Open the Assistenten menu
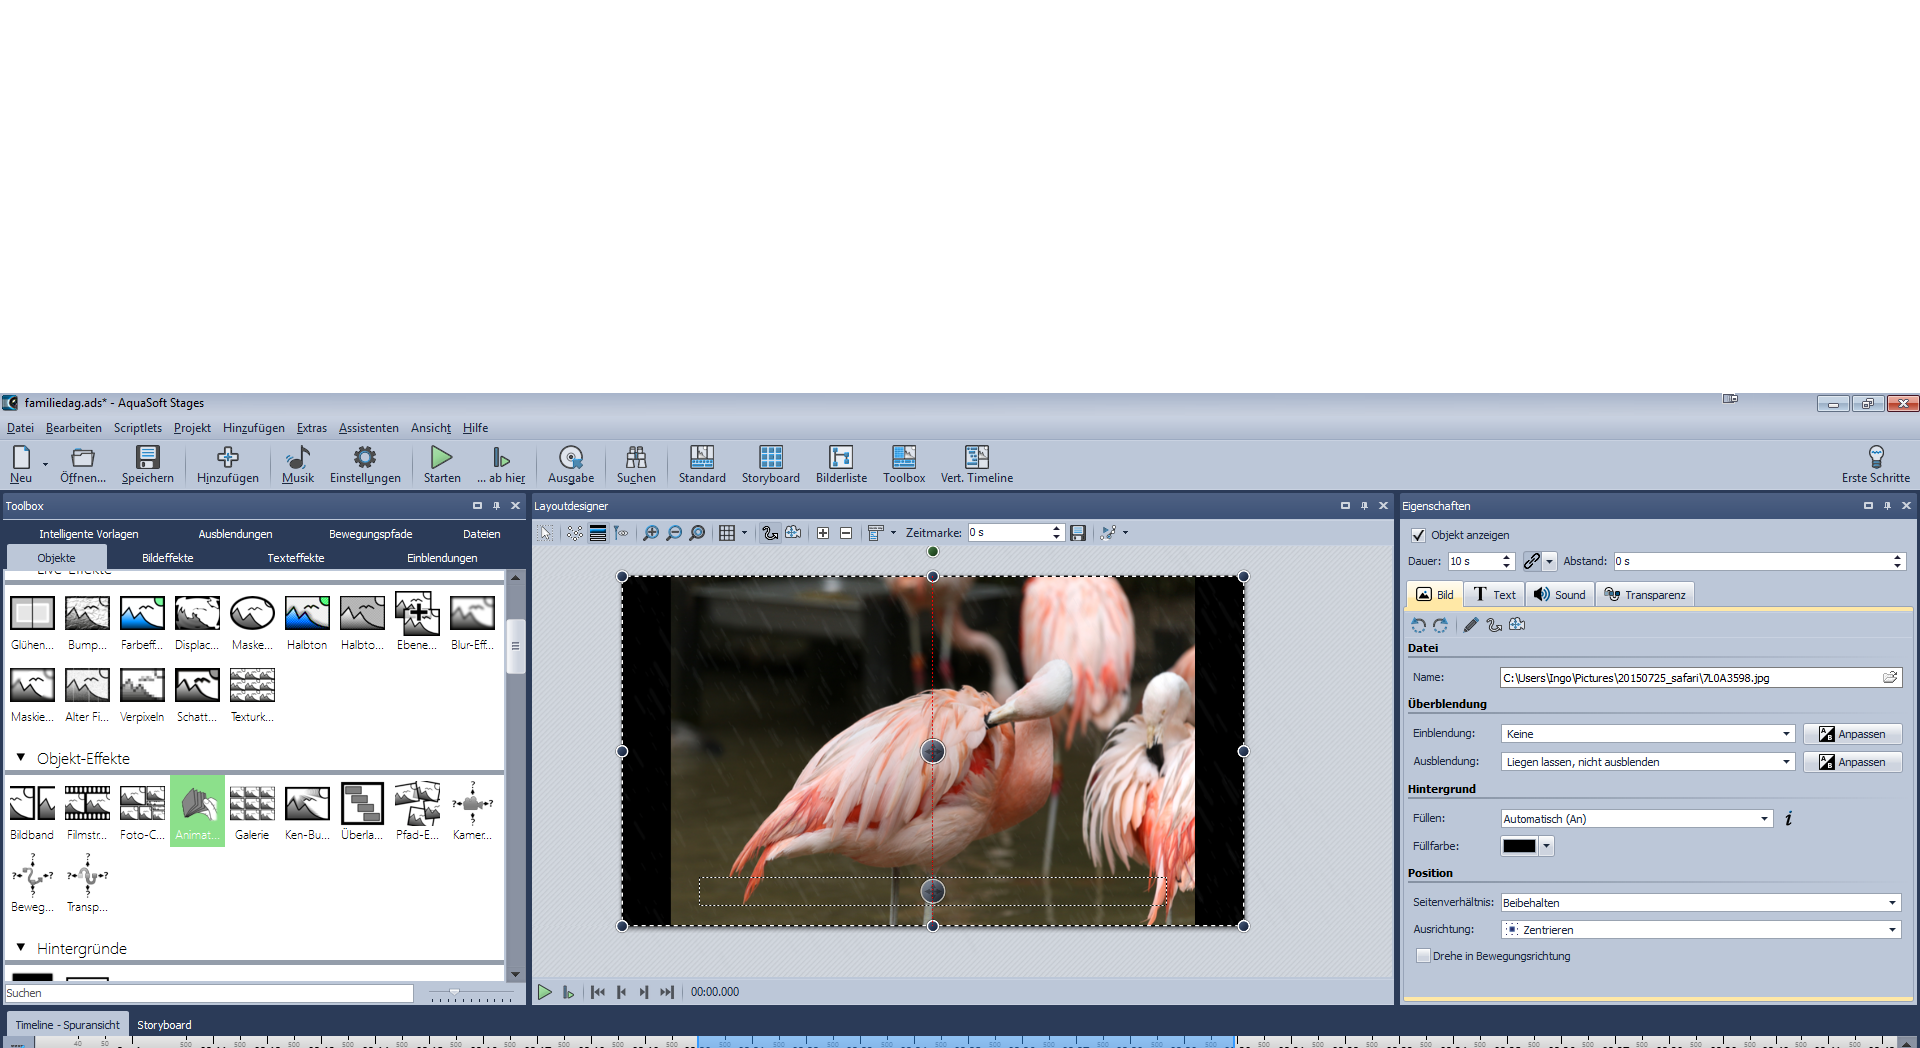Viewport: 1920px width, 1048px height. 368,428
